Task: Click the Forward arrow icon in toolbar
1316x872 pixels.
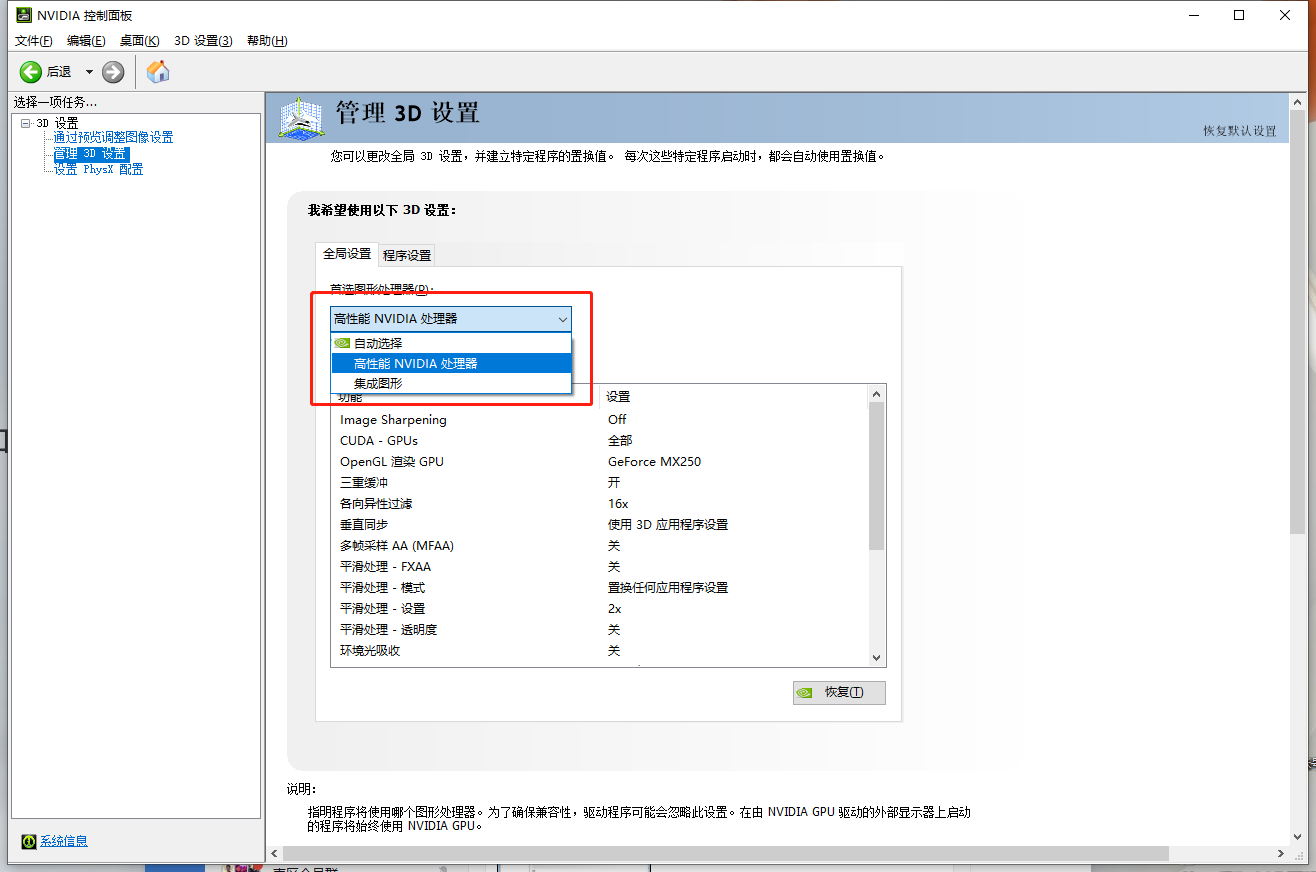Action: (113, 71)
